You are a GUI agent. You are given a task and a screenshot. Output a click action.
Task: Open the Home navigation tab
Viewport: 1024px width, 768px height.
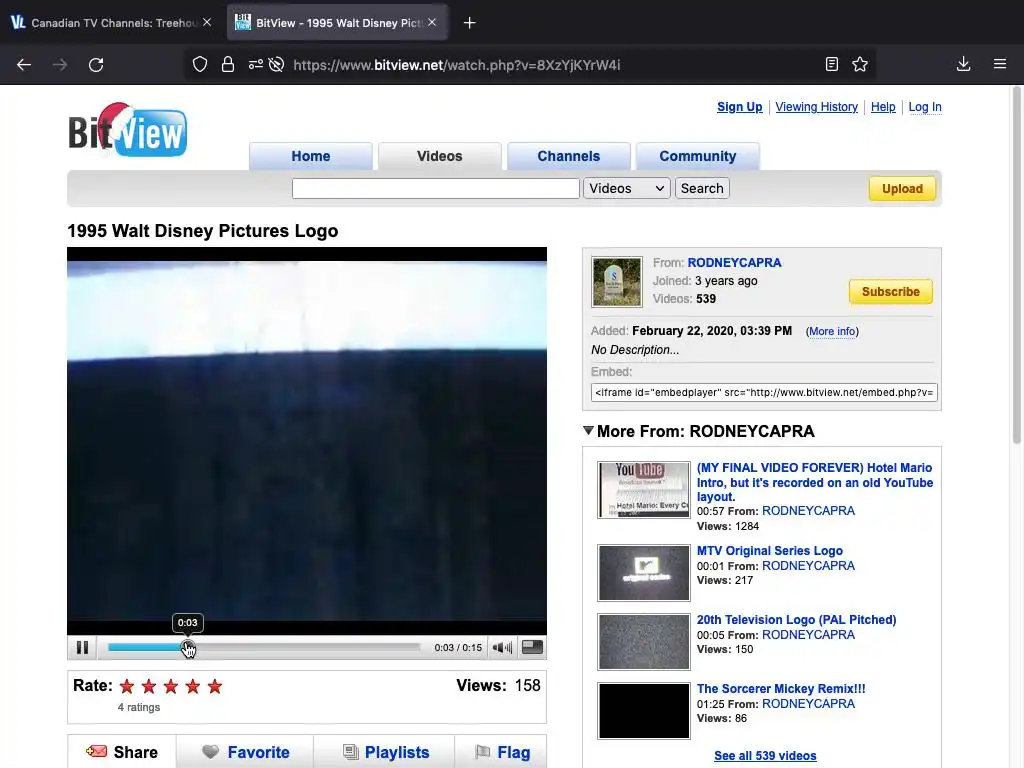[x=311, y=156]
